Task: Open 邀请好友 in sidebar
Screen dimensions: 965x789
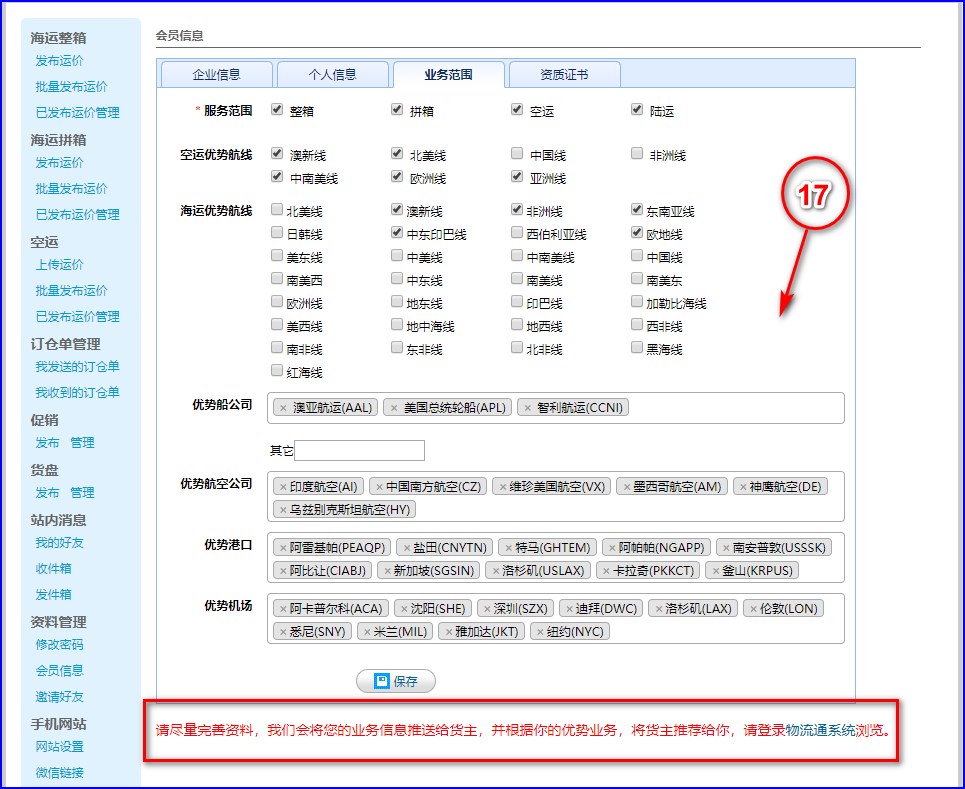Action: click(59, 697)
